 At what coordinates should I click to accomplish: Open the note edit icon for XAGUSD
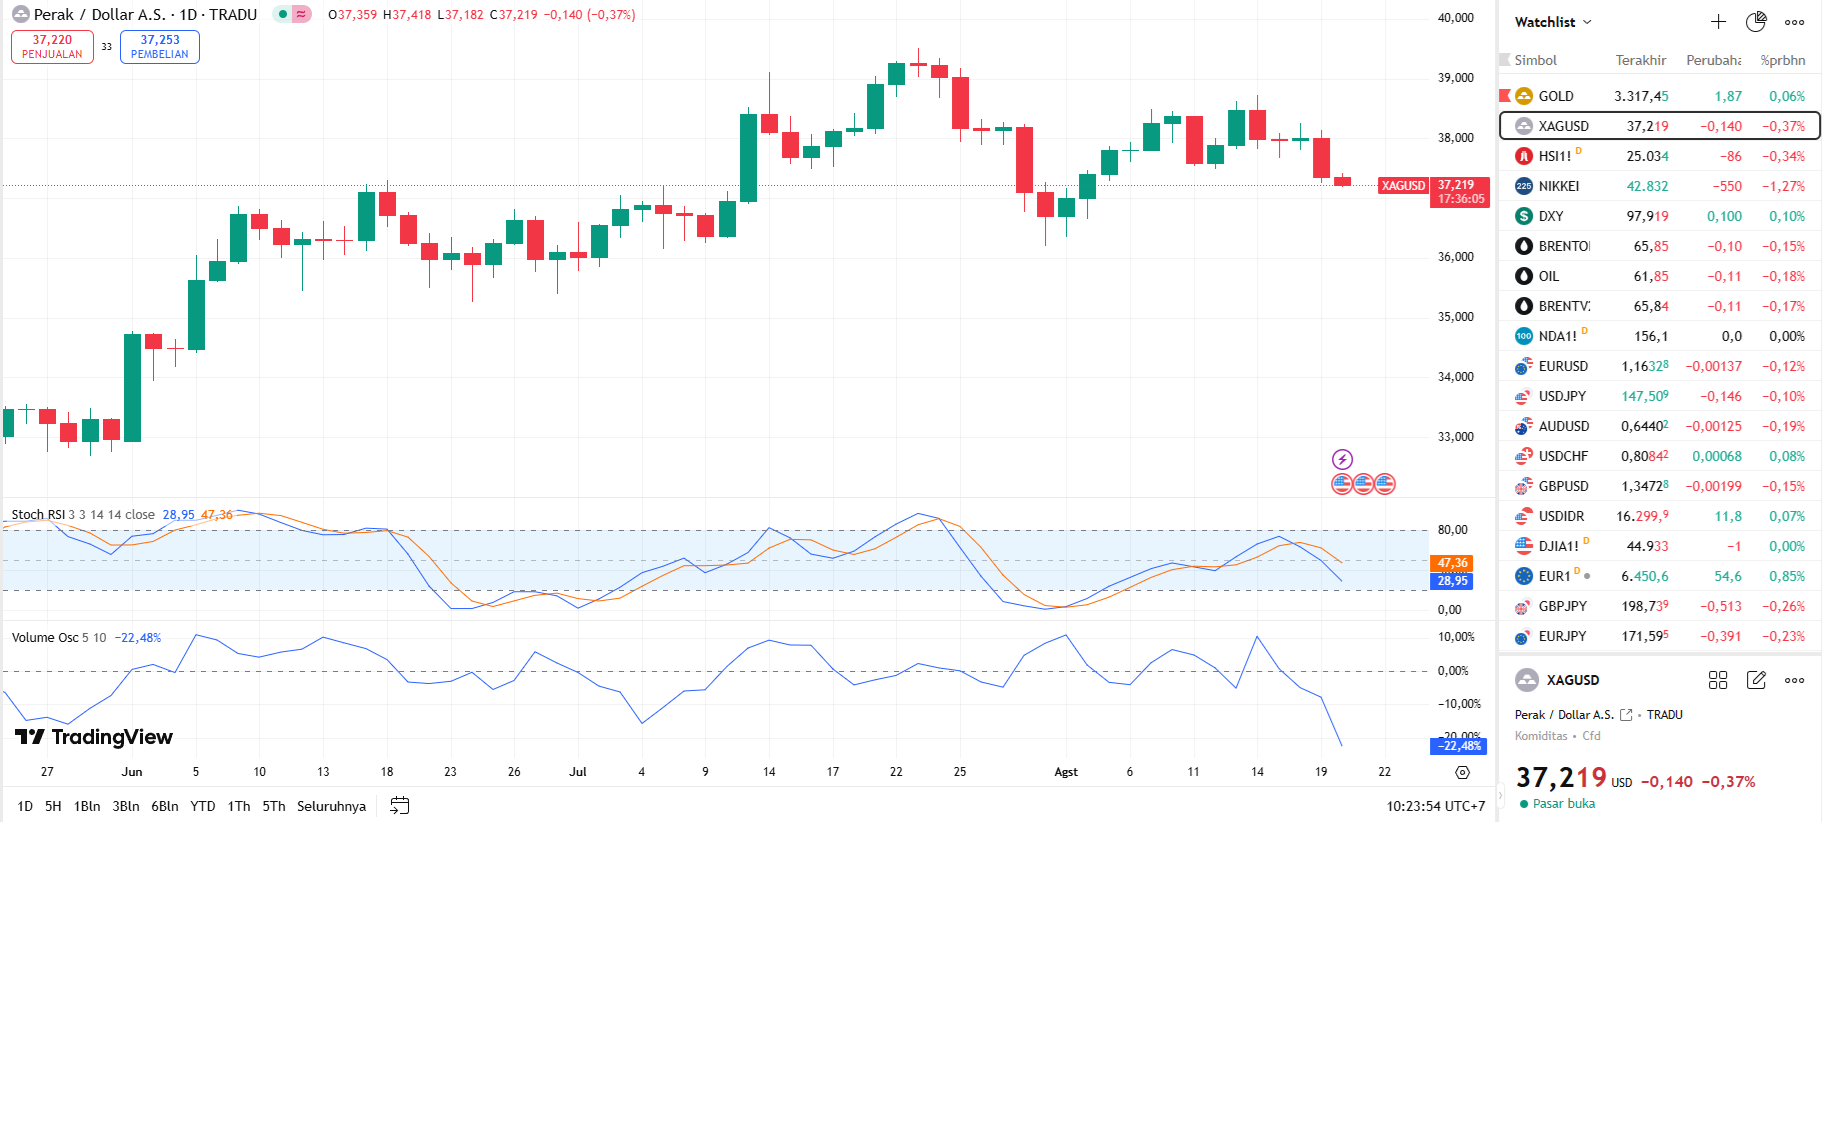(1756, 680)
